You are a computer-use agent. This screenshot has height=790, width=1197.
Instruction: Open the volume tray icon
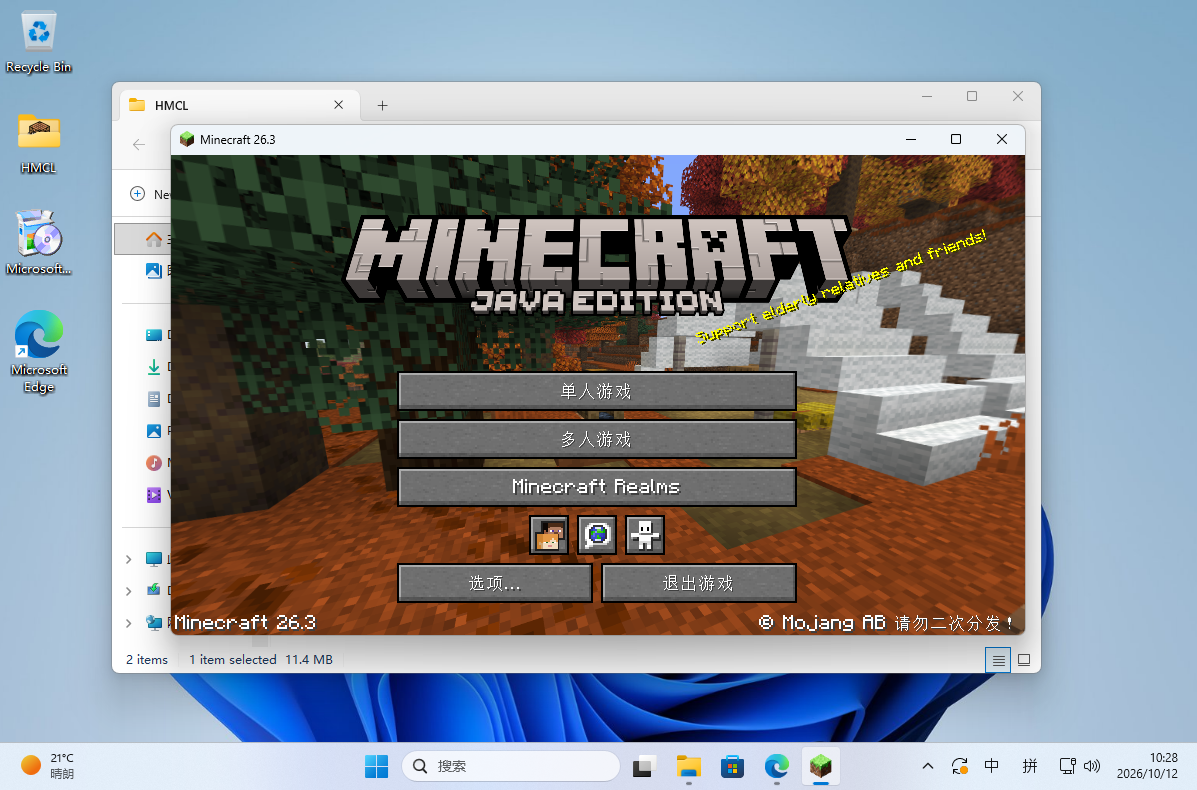click(x=1092, y=766)
